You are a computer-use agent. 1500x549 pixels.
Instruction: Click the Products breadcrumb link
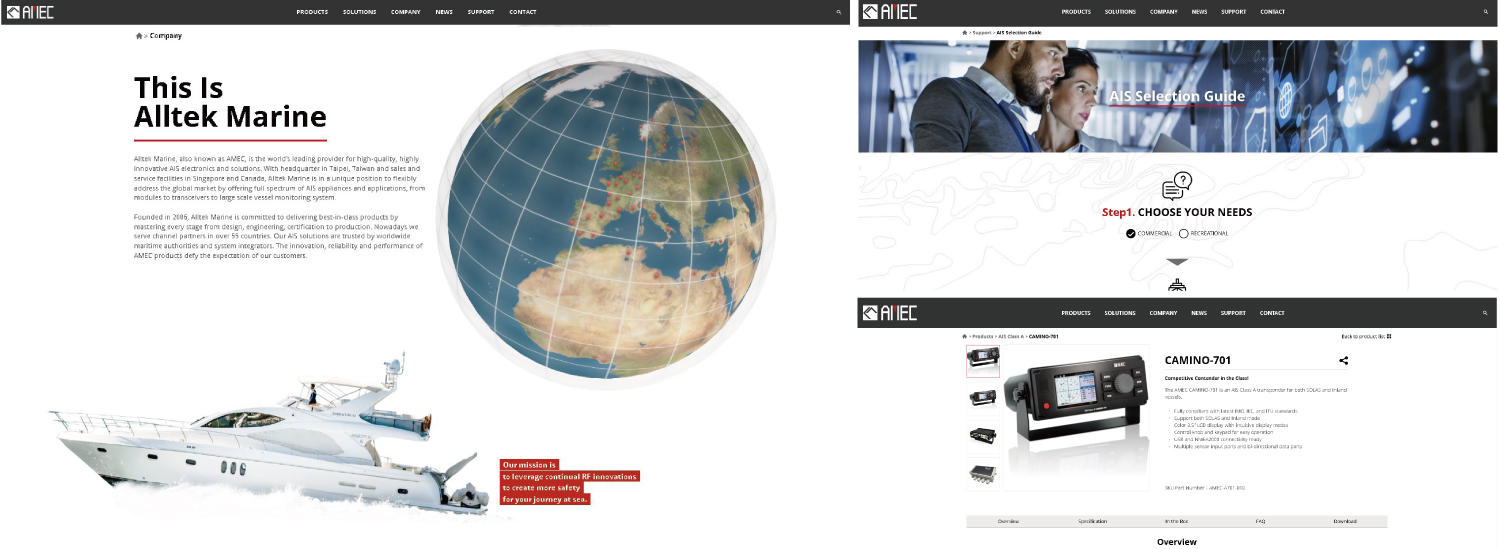[x=983, y=336]
